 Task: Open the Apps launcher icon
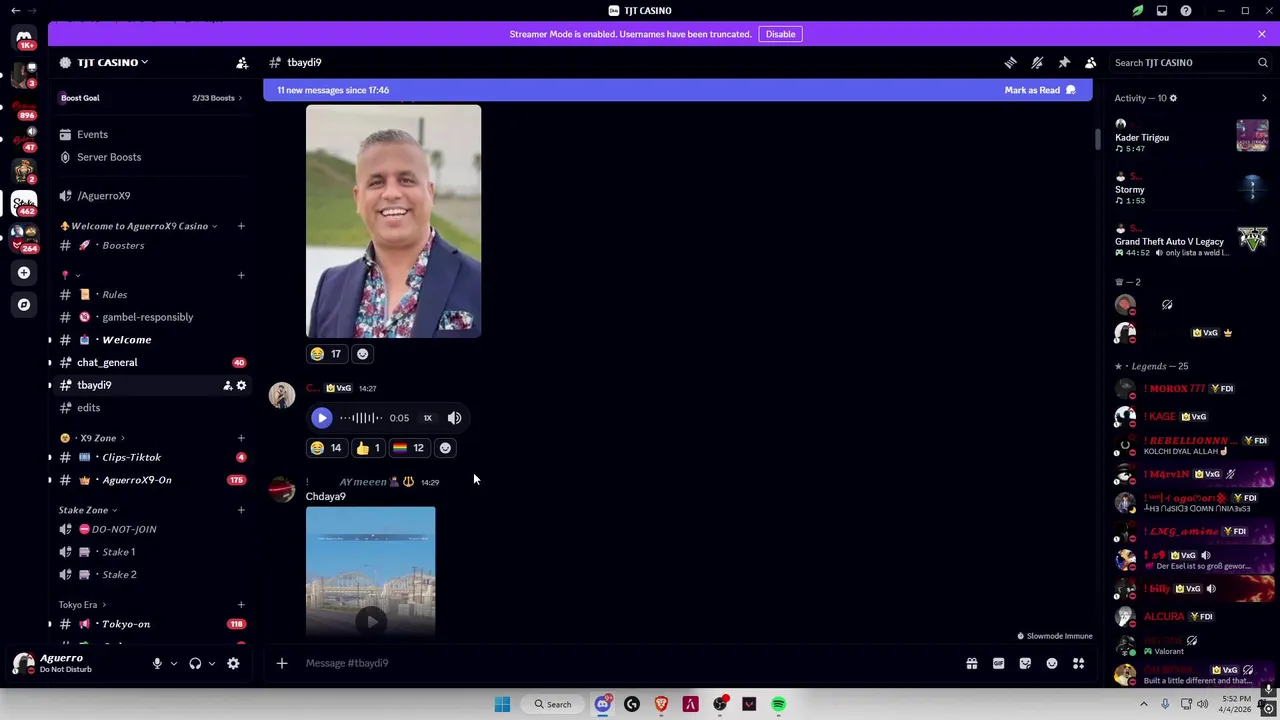click(1079, 663)
